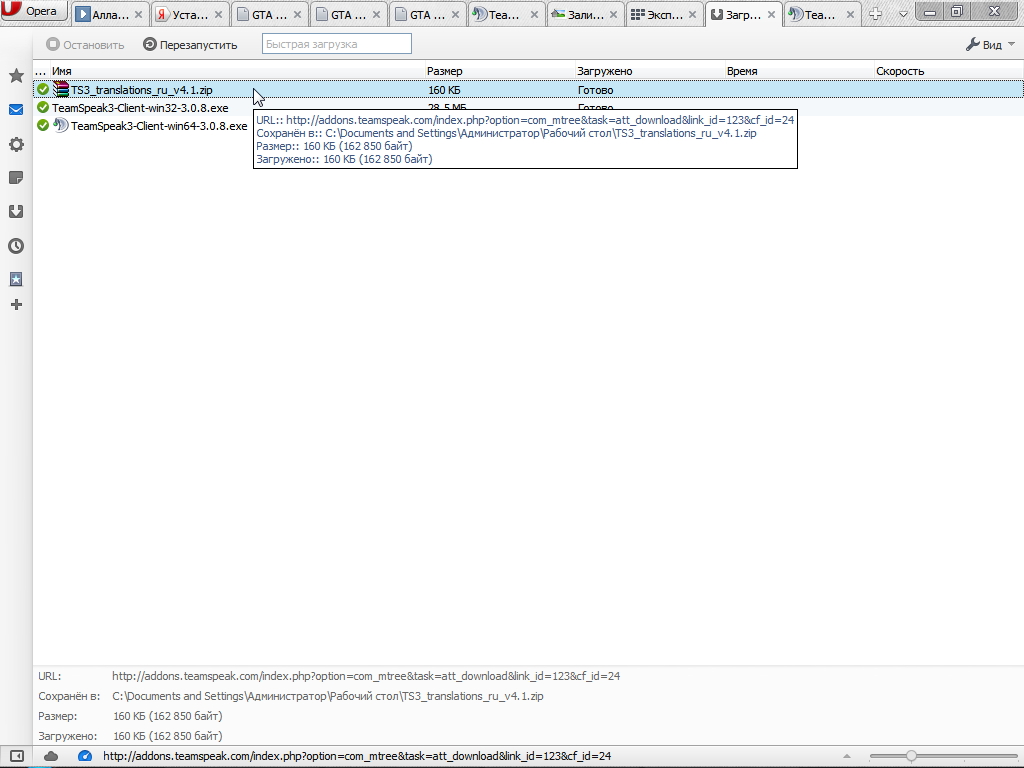Add a panel with sidebar plus icon

click(x=16, y=304)
